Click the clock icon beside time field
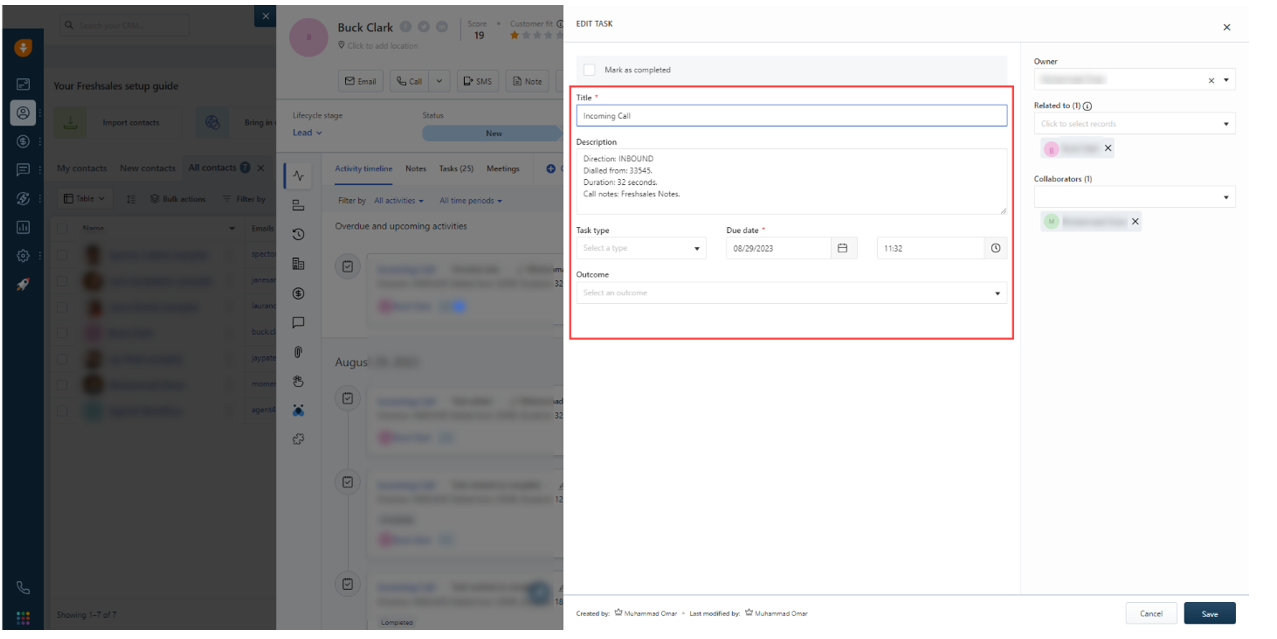 coord(995,248)
